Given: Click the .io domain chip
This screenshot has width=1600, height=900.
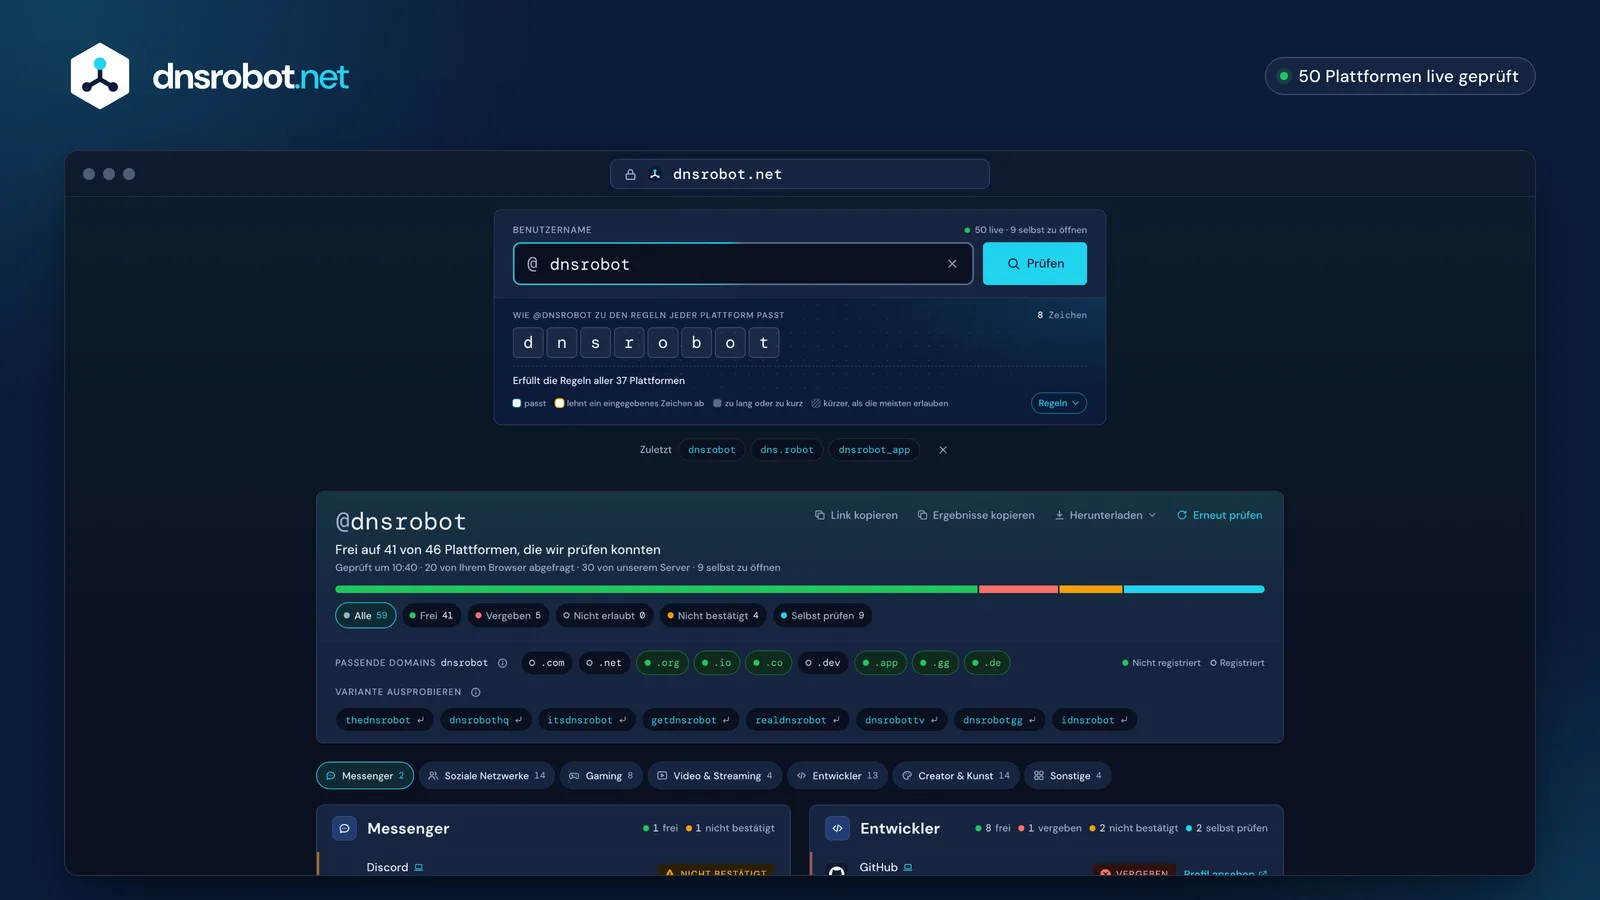Looking at the screenshot, I should (x=716, y=663).
